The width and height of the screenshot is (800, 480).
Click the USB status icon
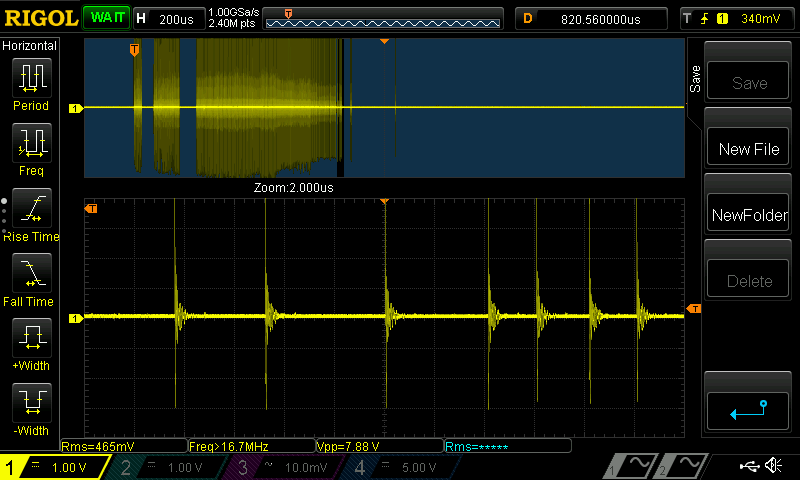(x=749, y=465)
